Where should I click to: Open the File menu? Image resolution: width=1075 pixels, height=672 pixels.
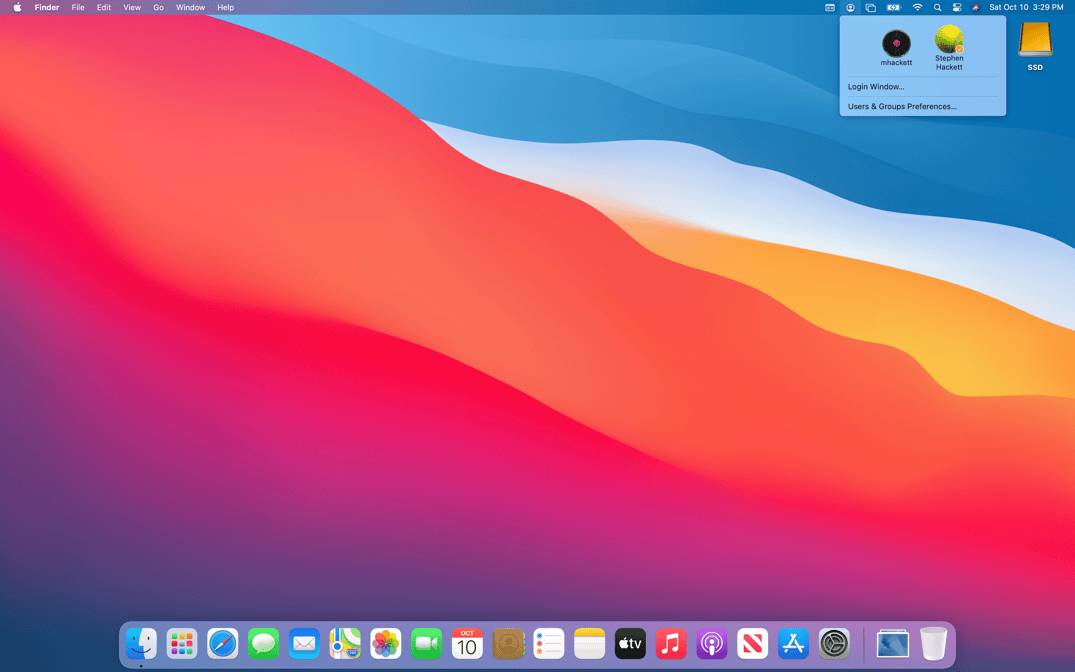(x=78, y=8)
